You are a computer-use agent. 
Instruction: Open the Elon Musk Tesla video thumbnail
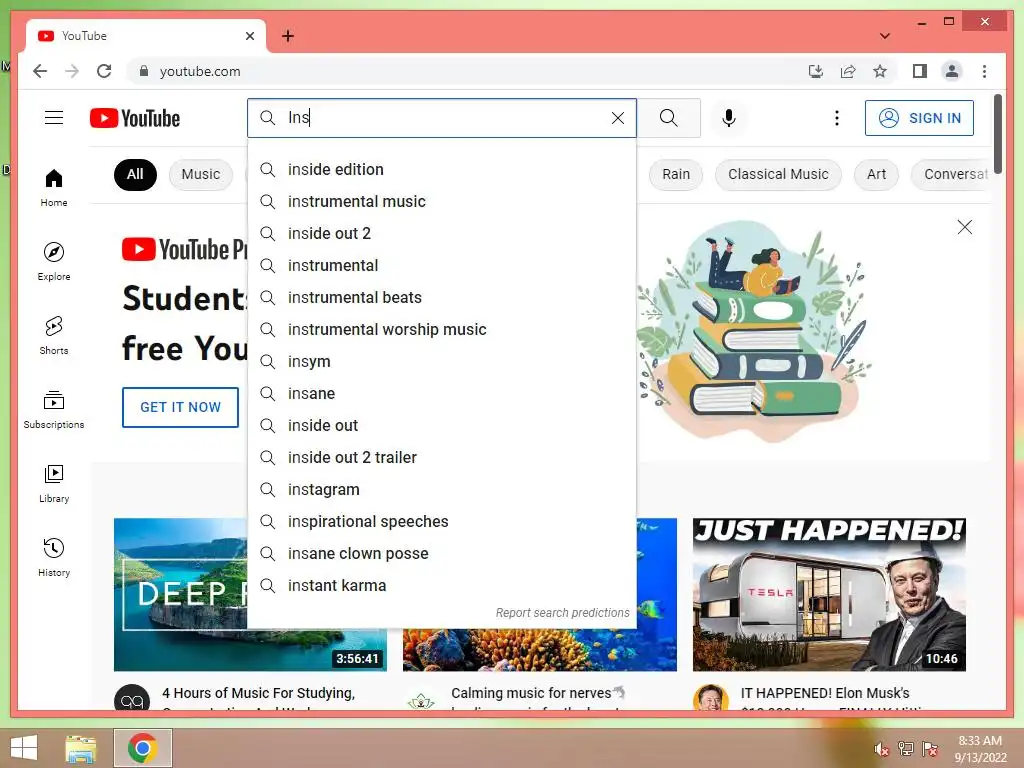pos(829,594)
